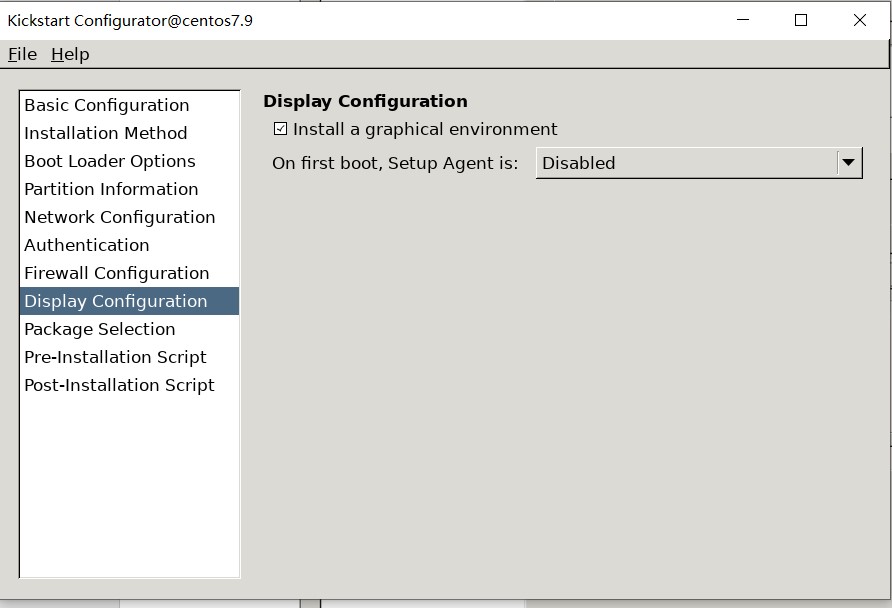Minimize the Kickstart Configurator window
Screen dimensions: 892x608
click(x=742, y=20)
